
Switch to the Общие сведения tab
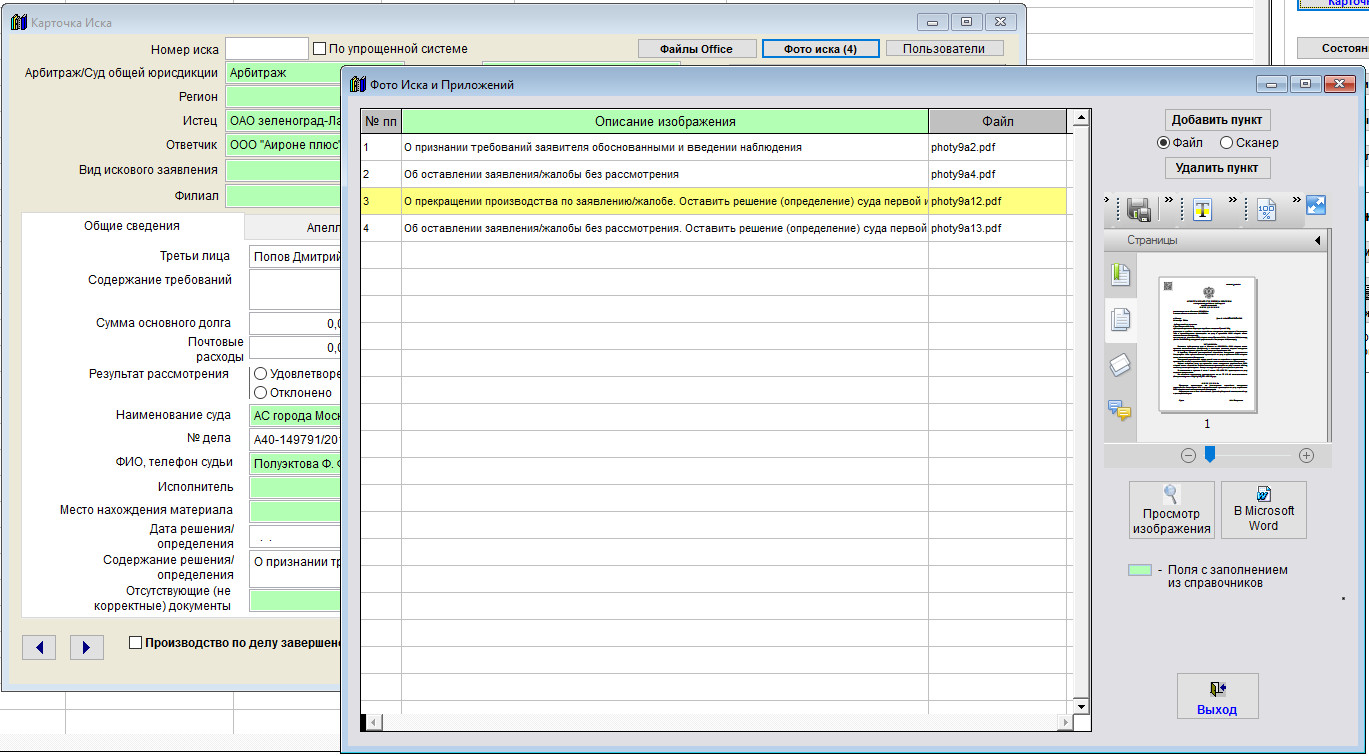click(x=132, y=226)
